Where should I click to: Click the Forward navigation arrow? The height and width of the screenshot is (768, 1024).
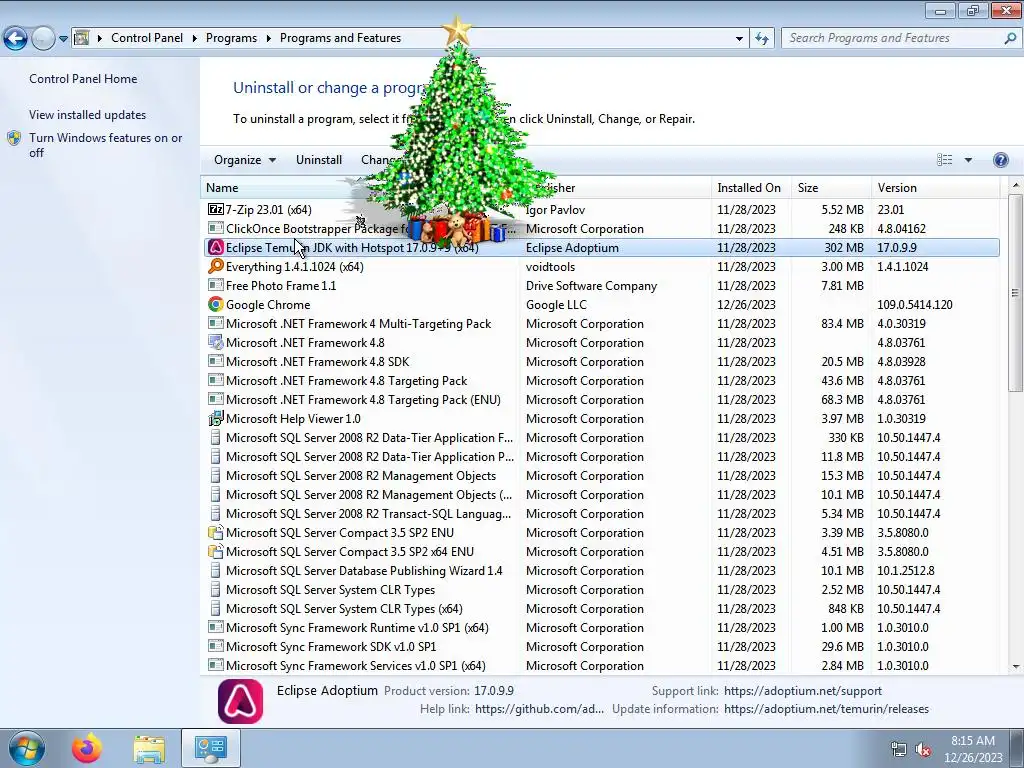point(43,39)
